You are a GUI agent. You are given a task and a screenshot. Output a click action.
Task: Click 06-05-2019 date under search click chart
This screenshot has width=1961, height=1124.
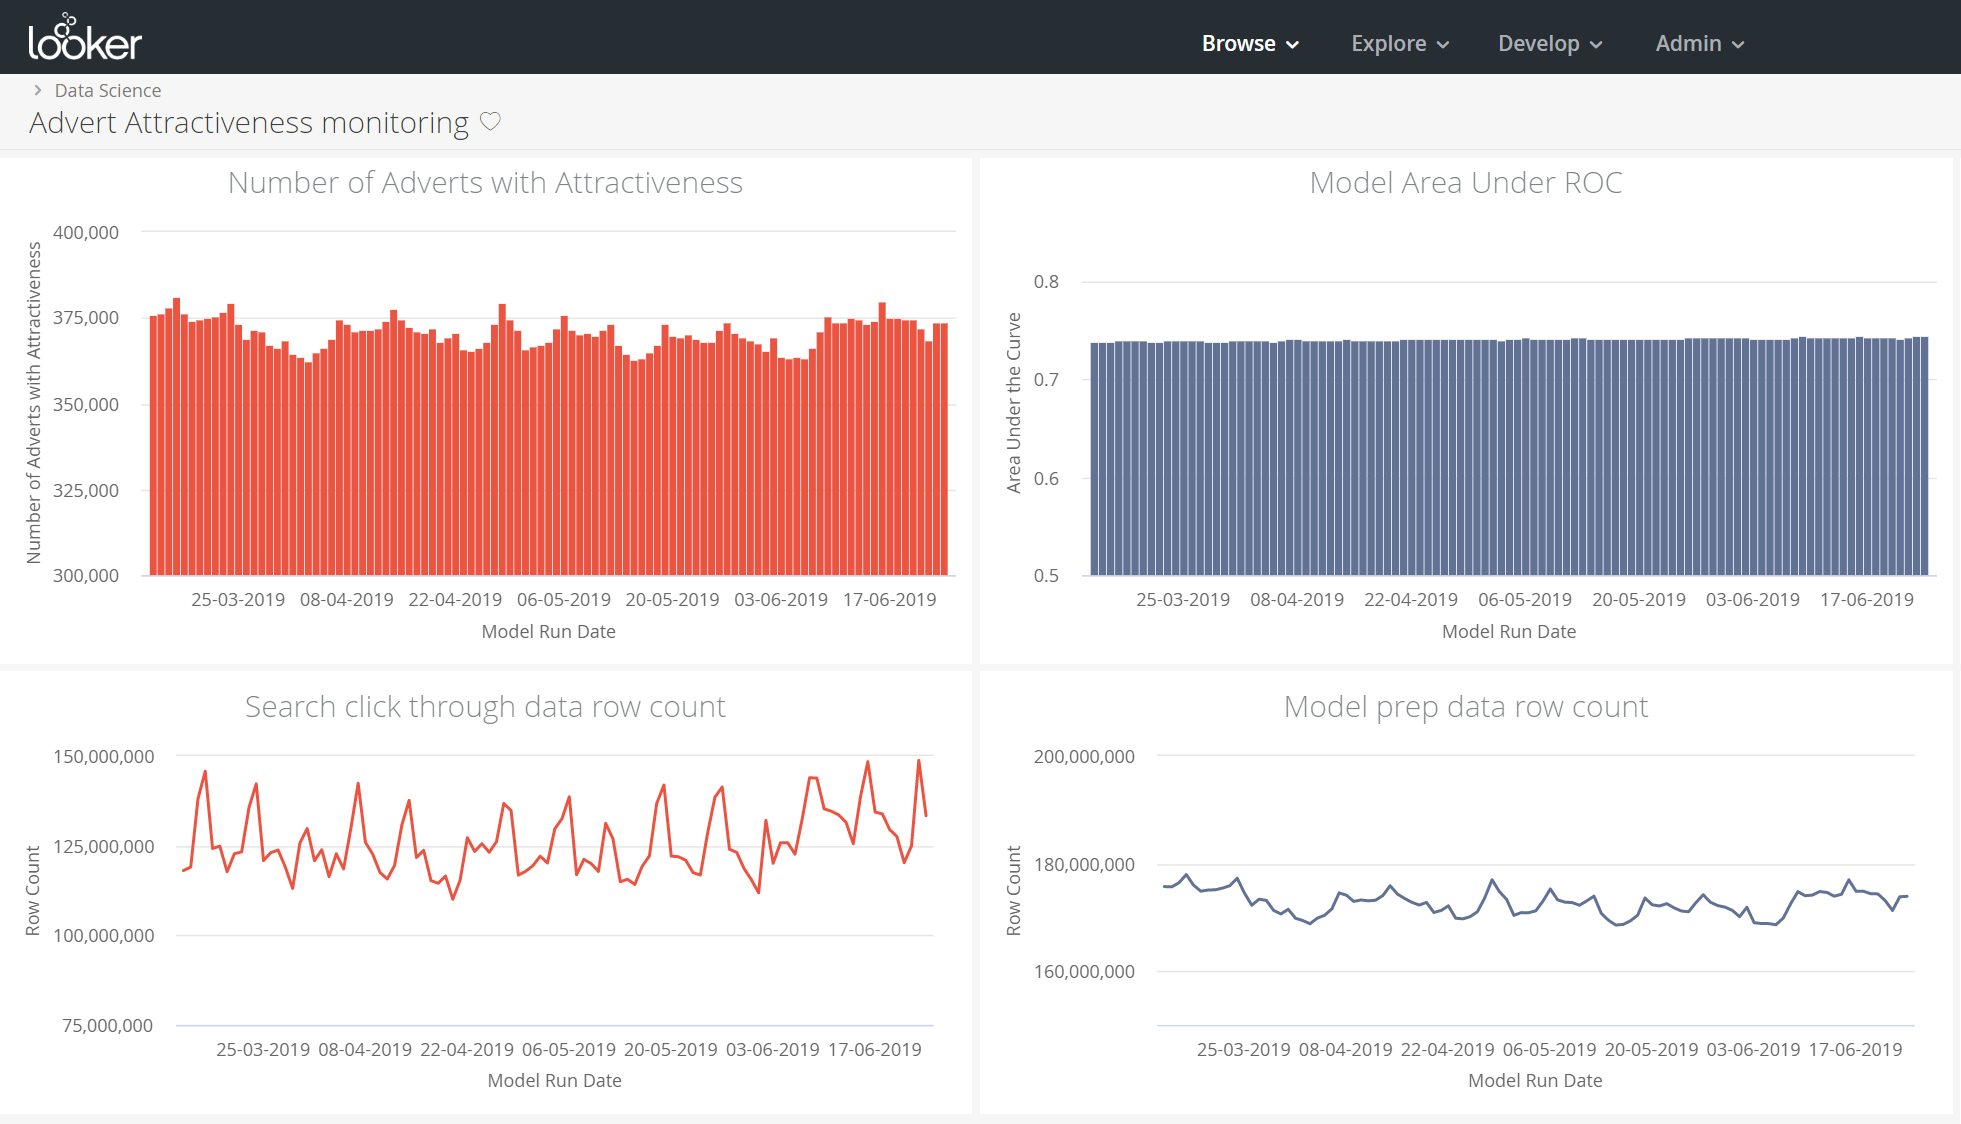click(x=569, y=1050)
